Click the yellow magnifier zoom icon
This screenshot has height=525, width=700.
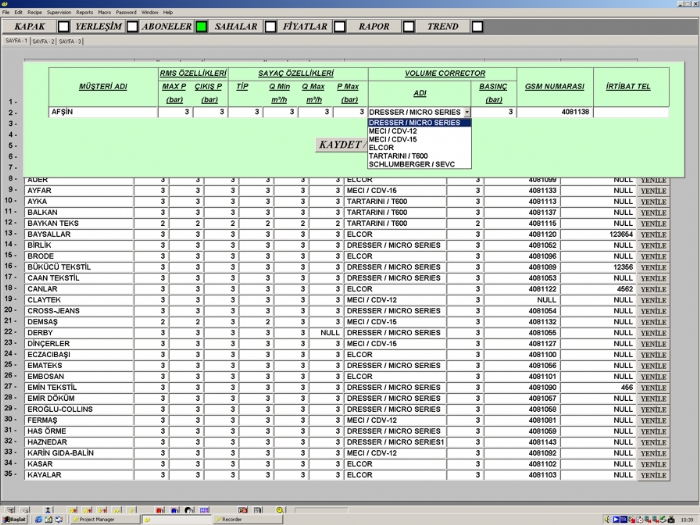(x=280, y=510)
